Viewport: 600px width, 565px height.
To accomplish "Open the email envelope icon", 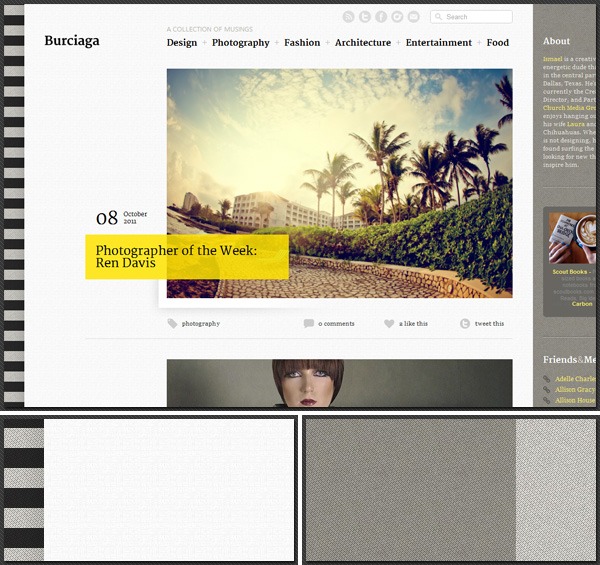I will pyautogui.click(x=414, y=17).
